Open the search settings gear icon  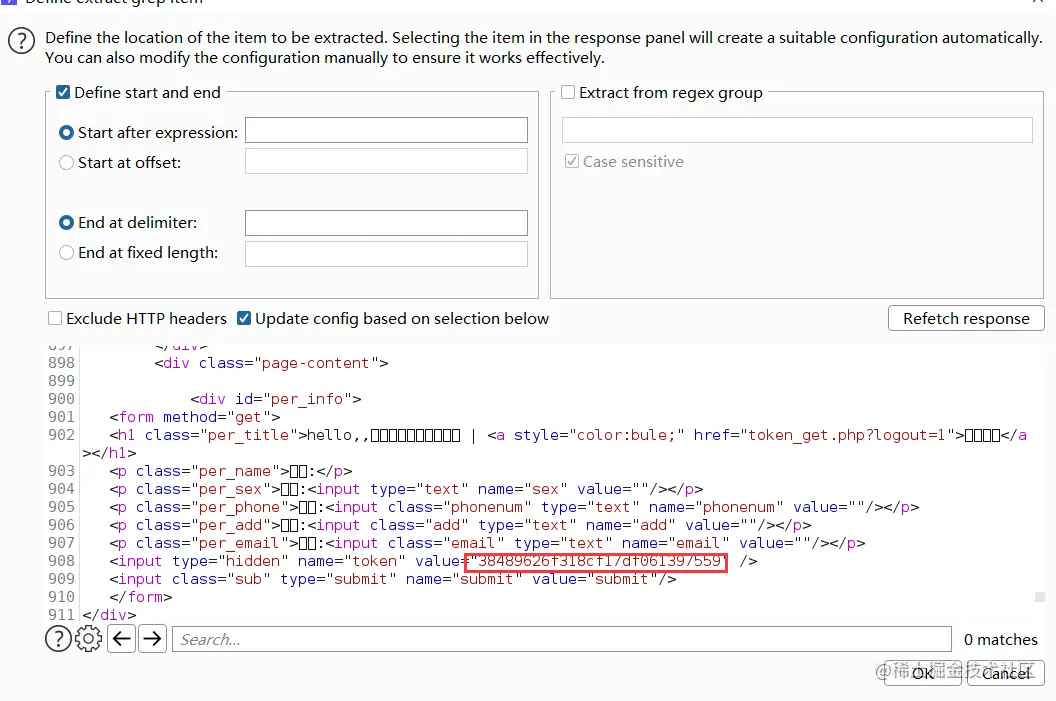(89, 639)
